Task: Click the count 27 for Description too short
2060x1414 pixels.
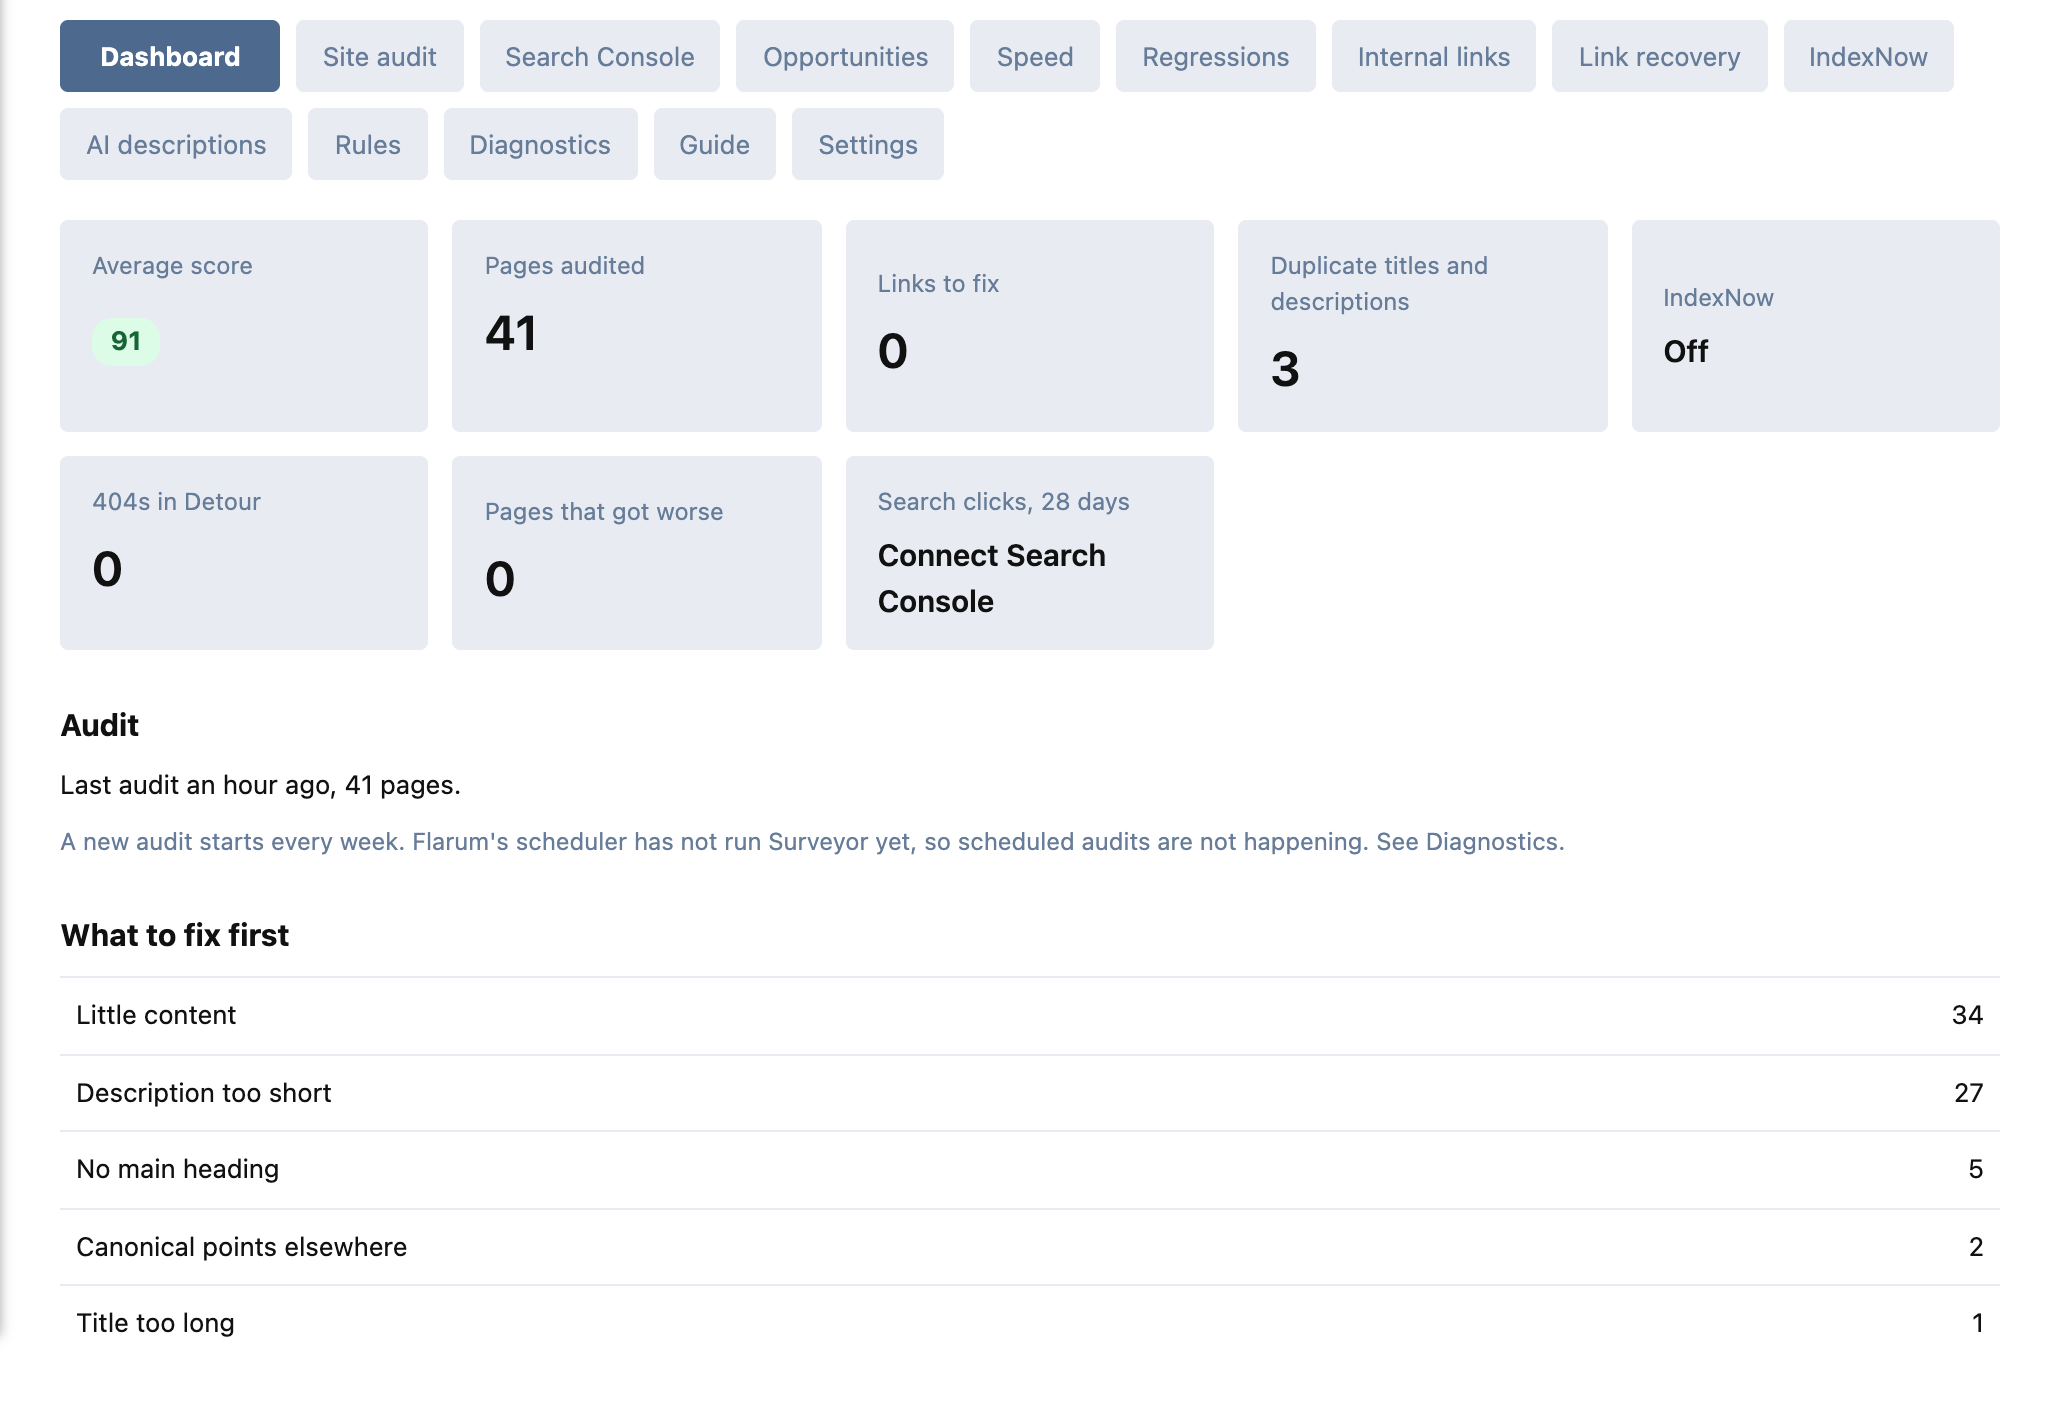Action: coord(1968,1093)
